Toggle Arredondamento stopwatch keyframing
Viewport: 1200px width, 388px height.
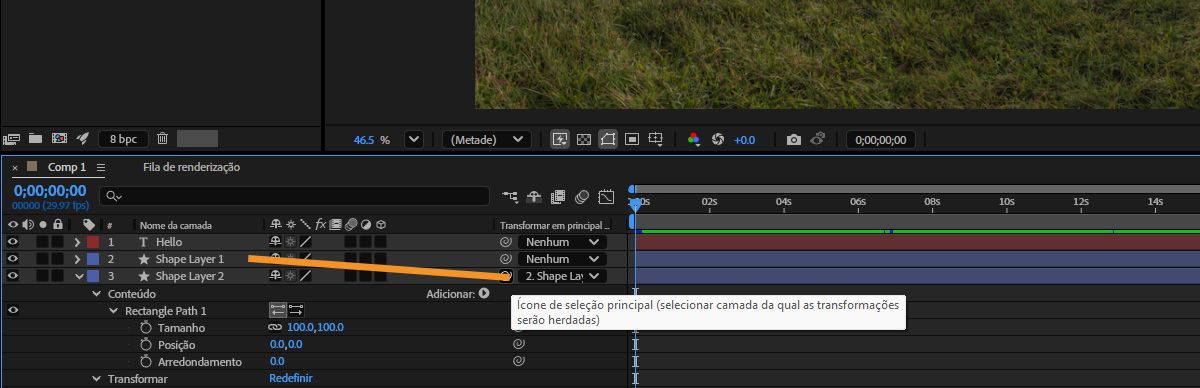145,362
